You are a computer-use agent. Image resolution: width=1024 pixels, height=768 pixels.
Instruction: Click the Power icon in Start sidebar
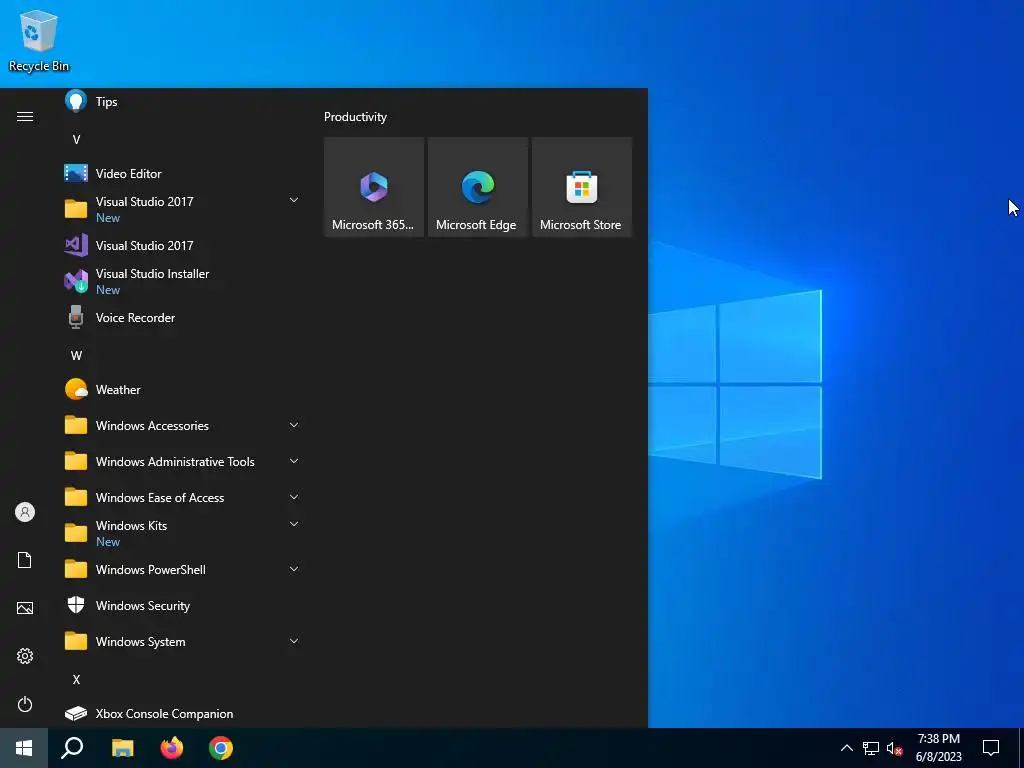pos(25,704)
